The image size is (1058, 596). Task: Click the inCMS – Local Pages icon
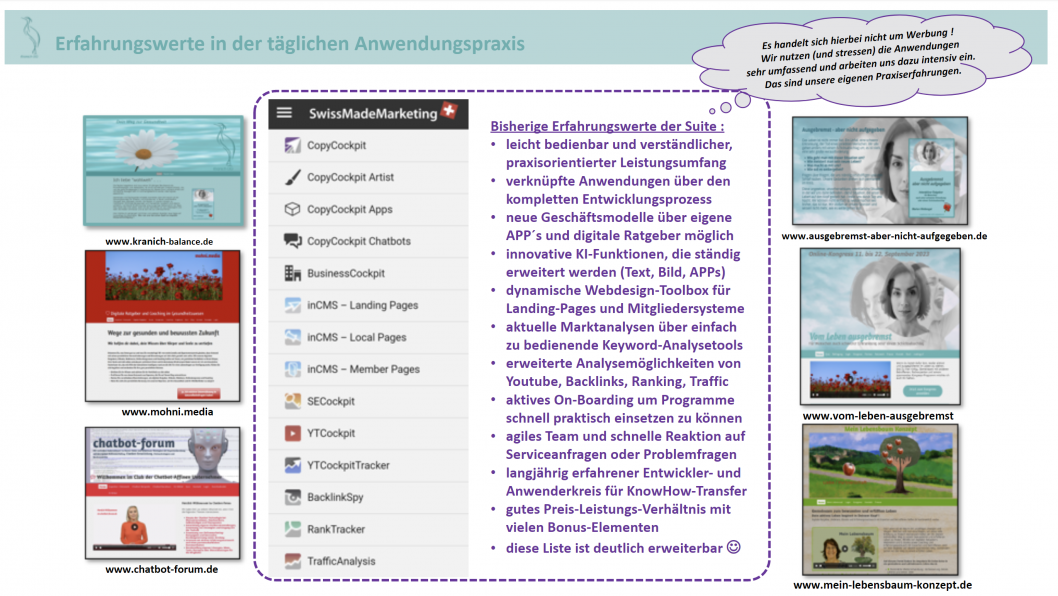tap(292, 337)
